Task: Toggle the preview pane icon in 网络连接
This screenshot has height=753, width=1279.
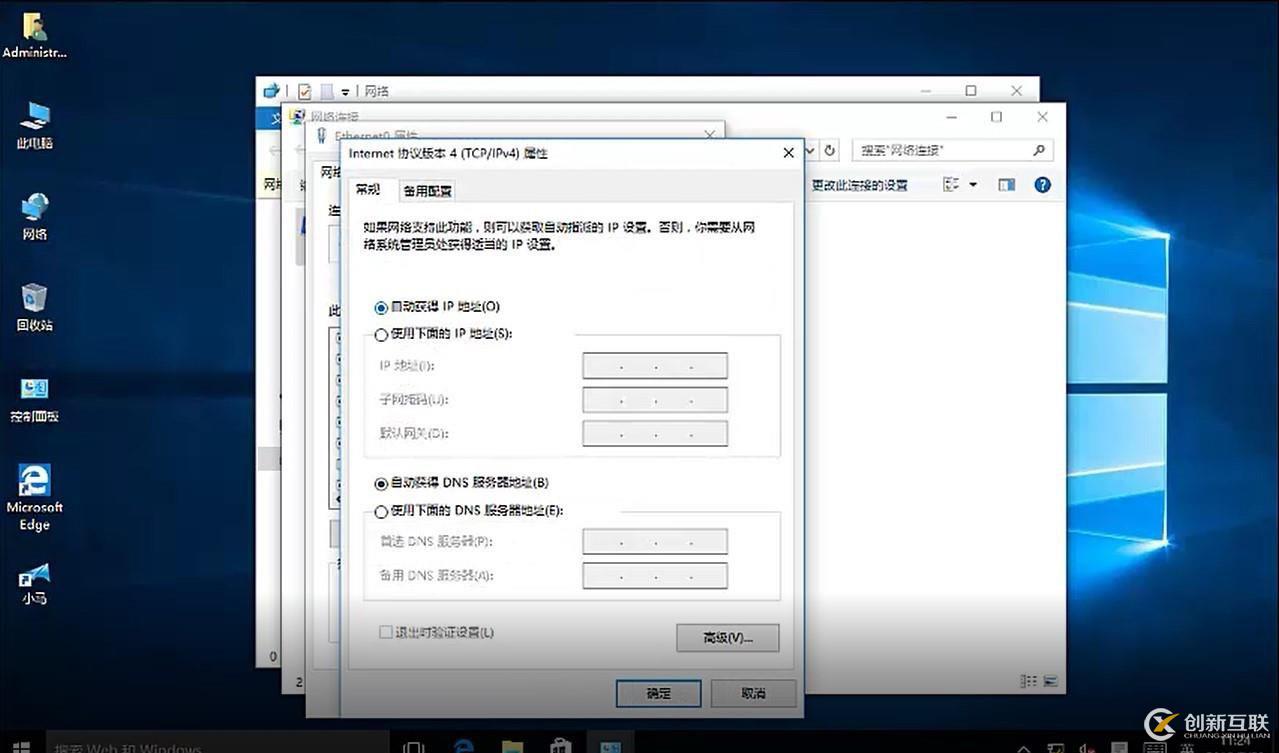Action: tap(1007, 185)
